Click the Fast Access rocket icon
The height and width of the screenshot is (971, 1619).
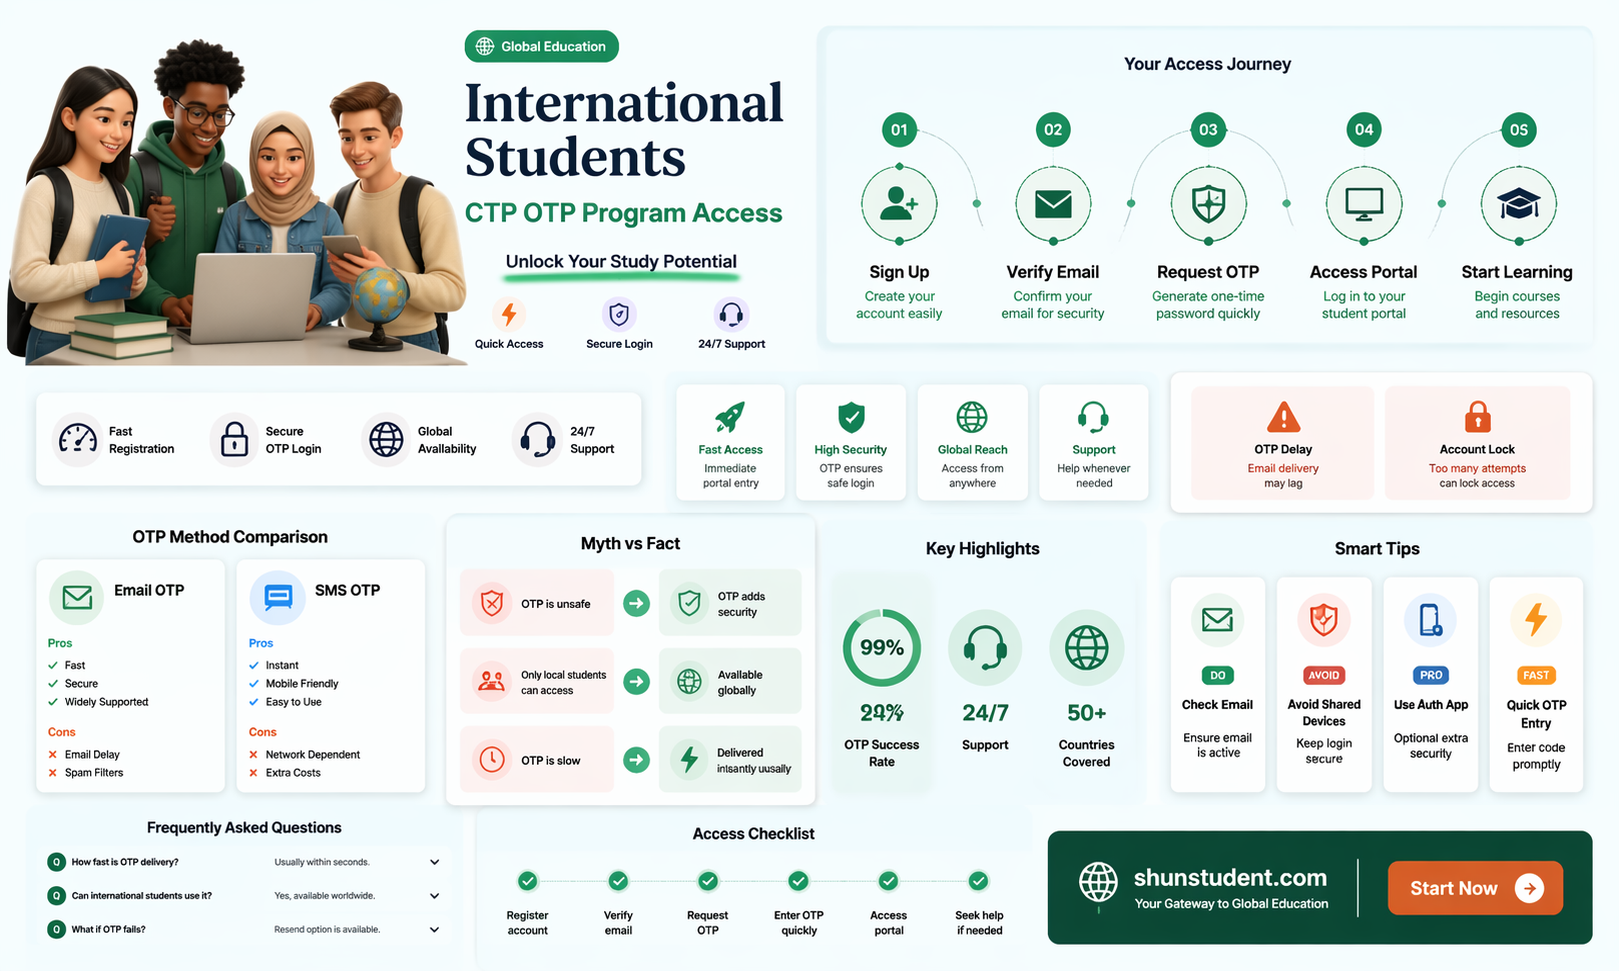pyautogui.click(x=730, y=417)
